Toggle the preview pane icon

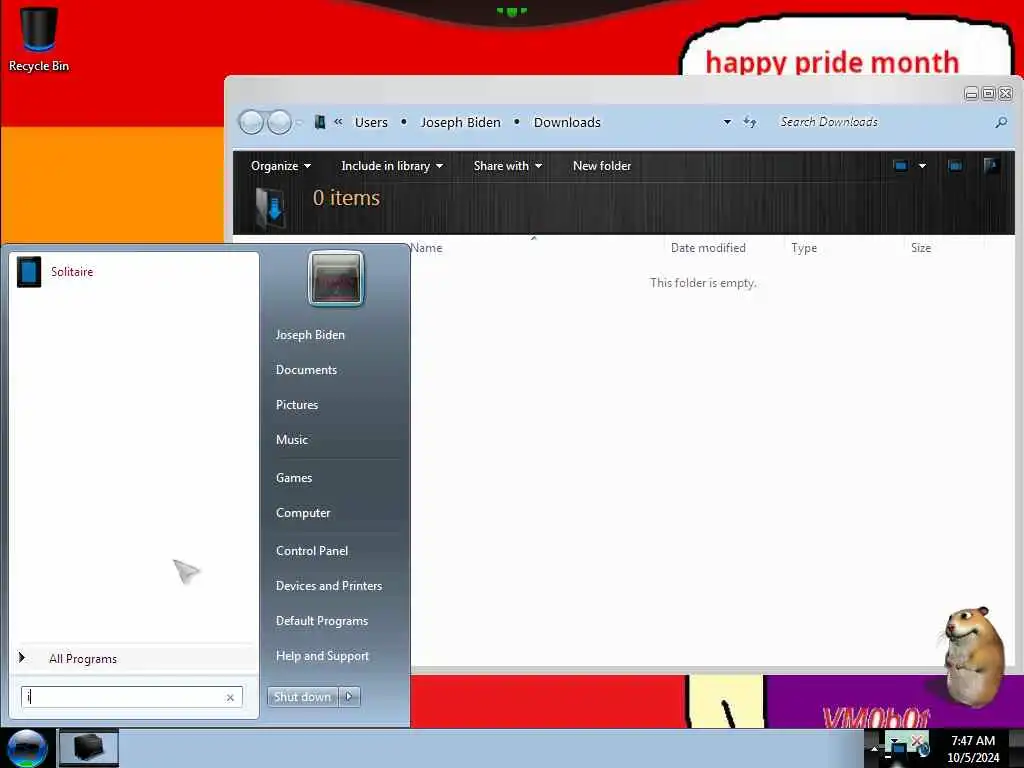955,166
